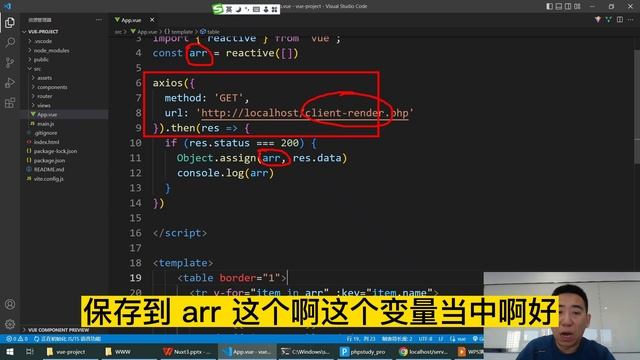Open index.html in the file tree

click(x=46, y=142)
